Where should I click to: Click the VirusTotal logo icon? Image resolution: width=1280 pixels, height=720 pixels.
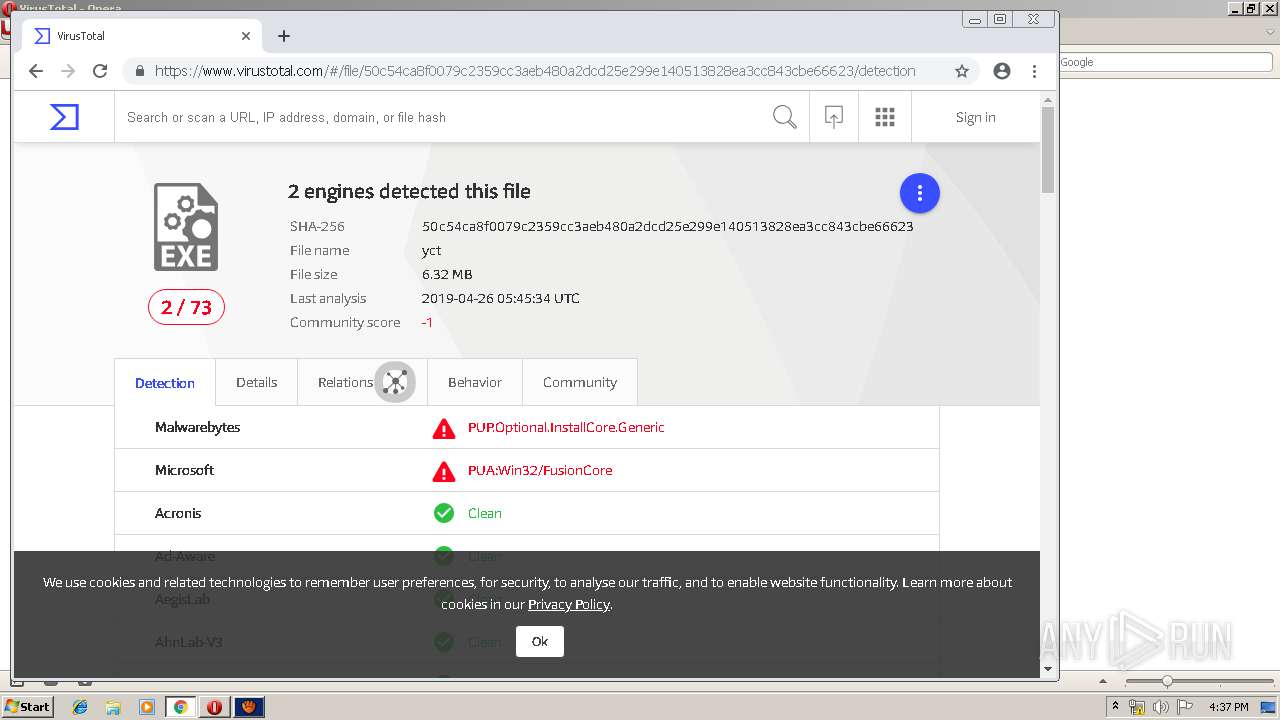click(x=64, y=117)
